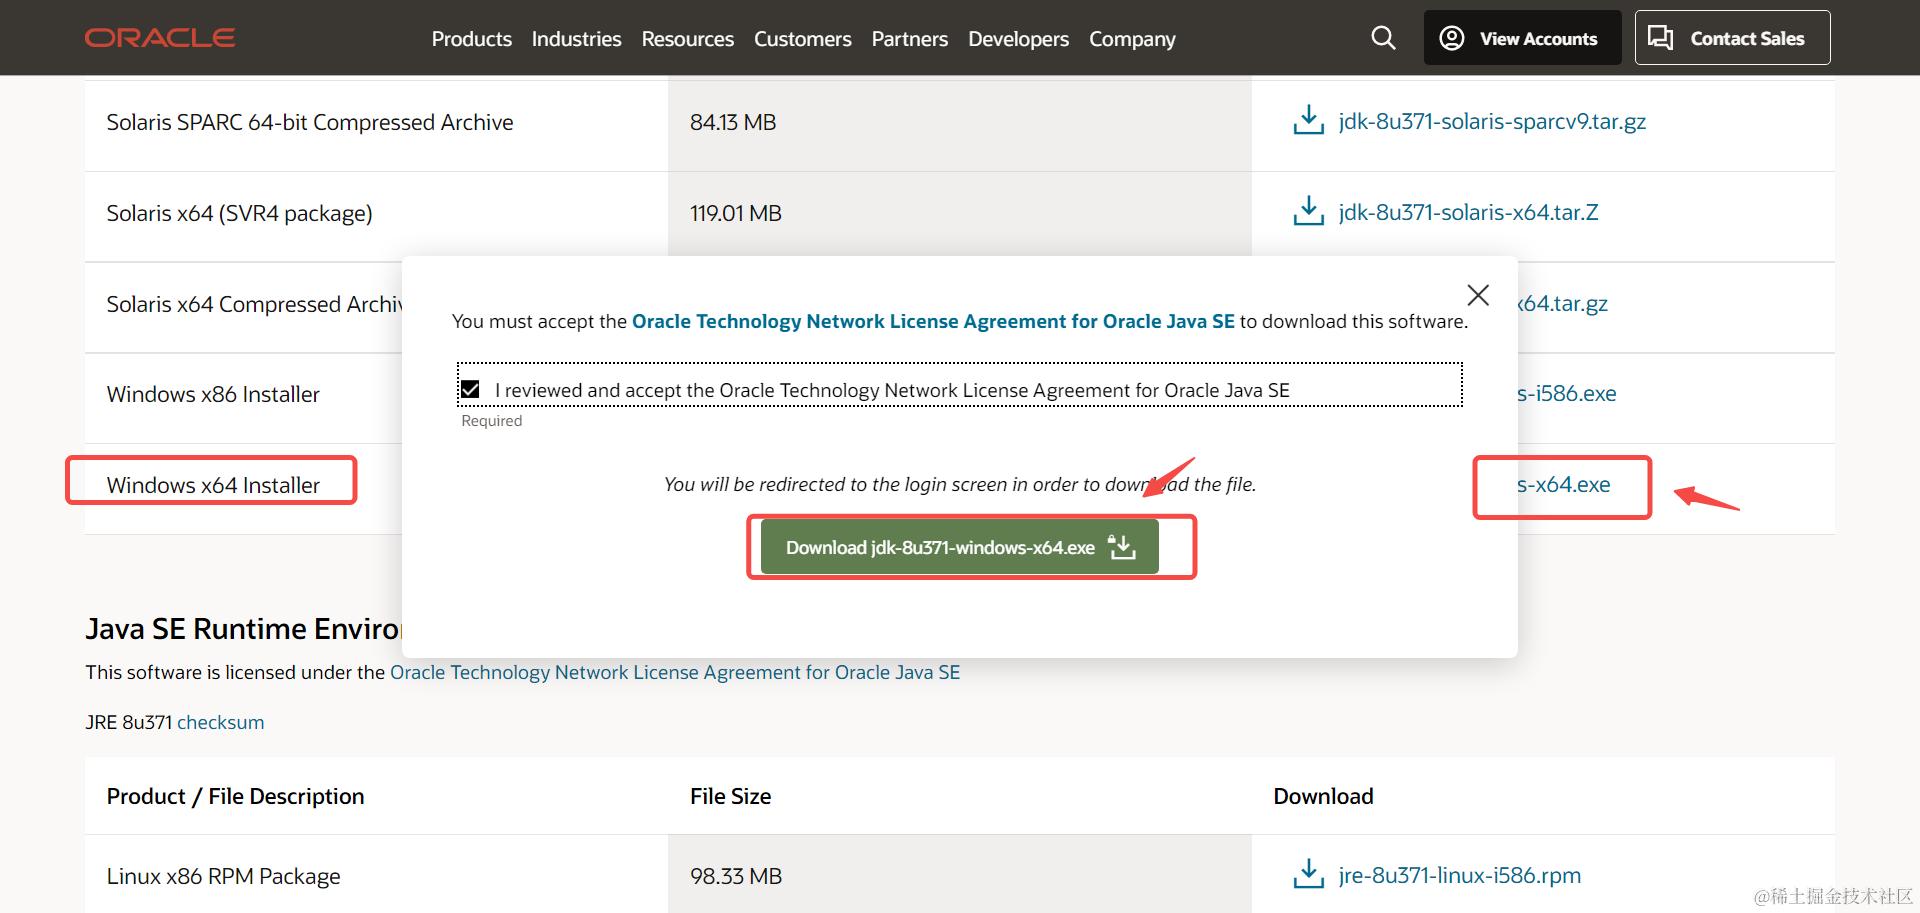The image size is (1920, 913).
Task: Select 'Linux x86 RPM Package' row text
Action: coord(224,876)
